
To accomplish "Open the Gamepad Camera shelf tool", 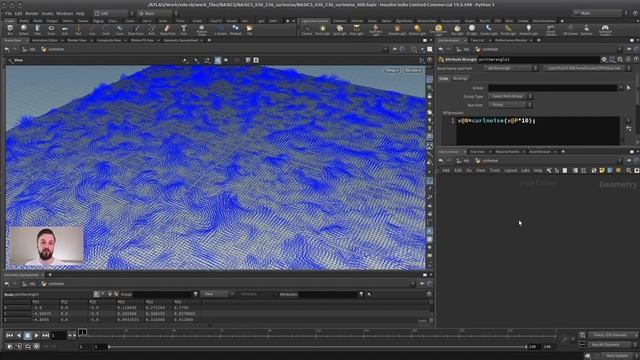I will coord(605,29).
